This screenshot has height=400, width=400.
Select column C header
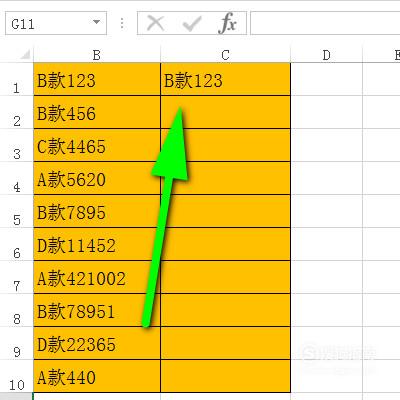(x=225, y=55)
